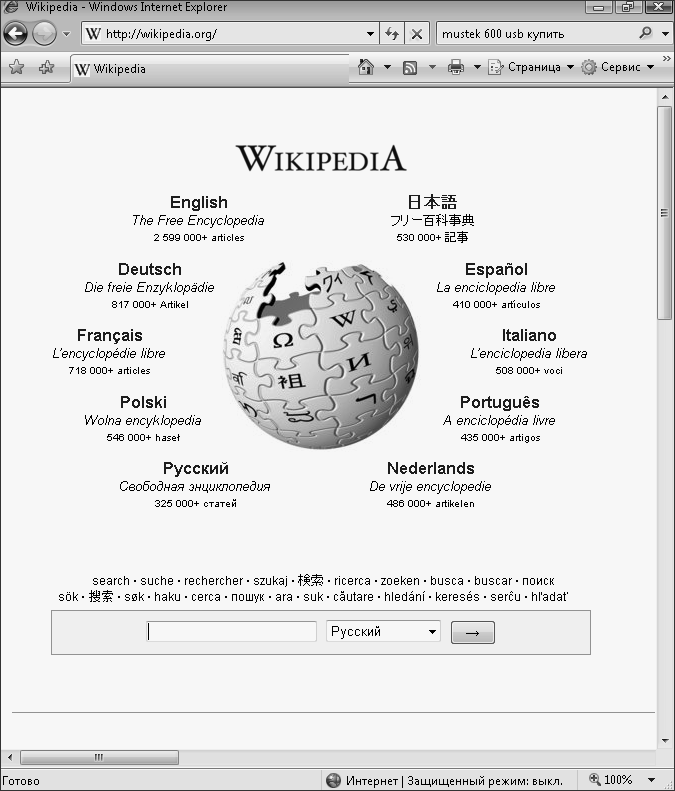Open the Nederlands Wikipedia link

(430, 468)
